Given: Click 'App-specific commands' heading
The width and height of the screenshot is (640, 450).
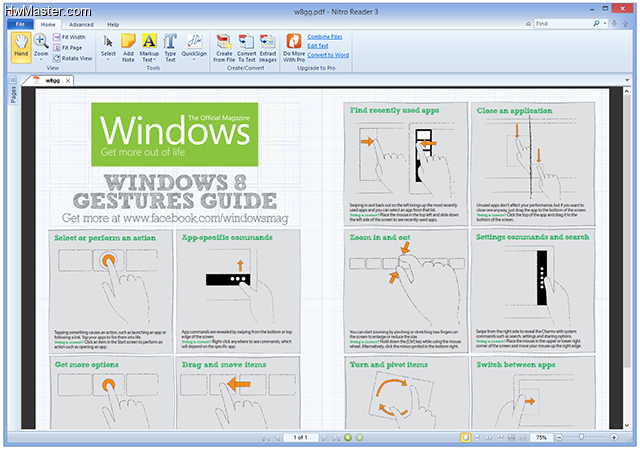Looking at the screenshot, I should (x=227, y=237).
